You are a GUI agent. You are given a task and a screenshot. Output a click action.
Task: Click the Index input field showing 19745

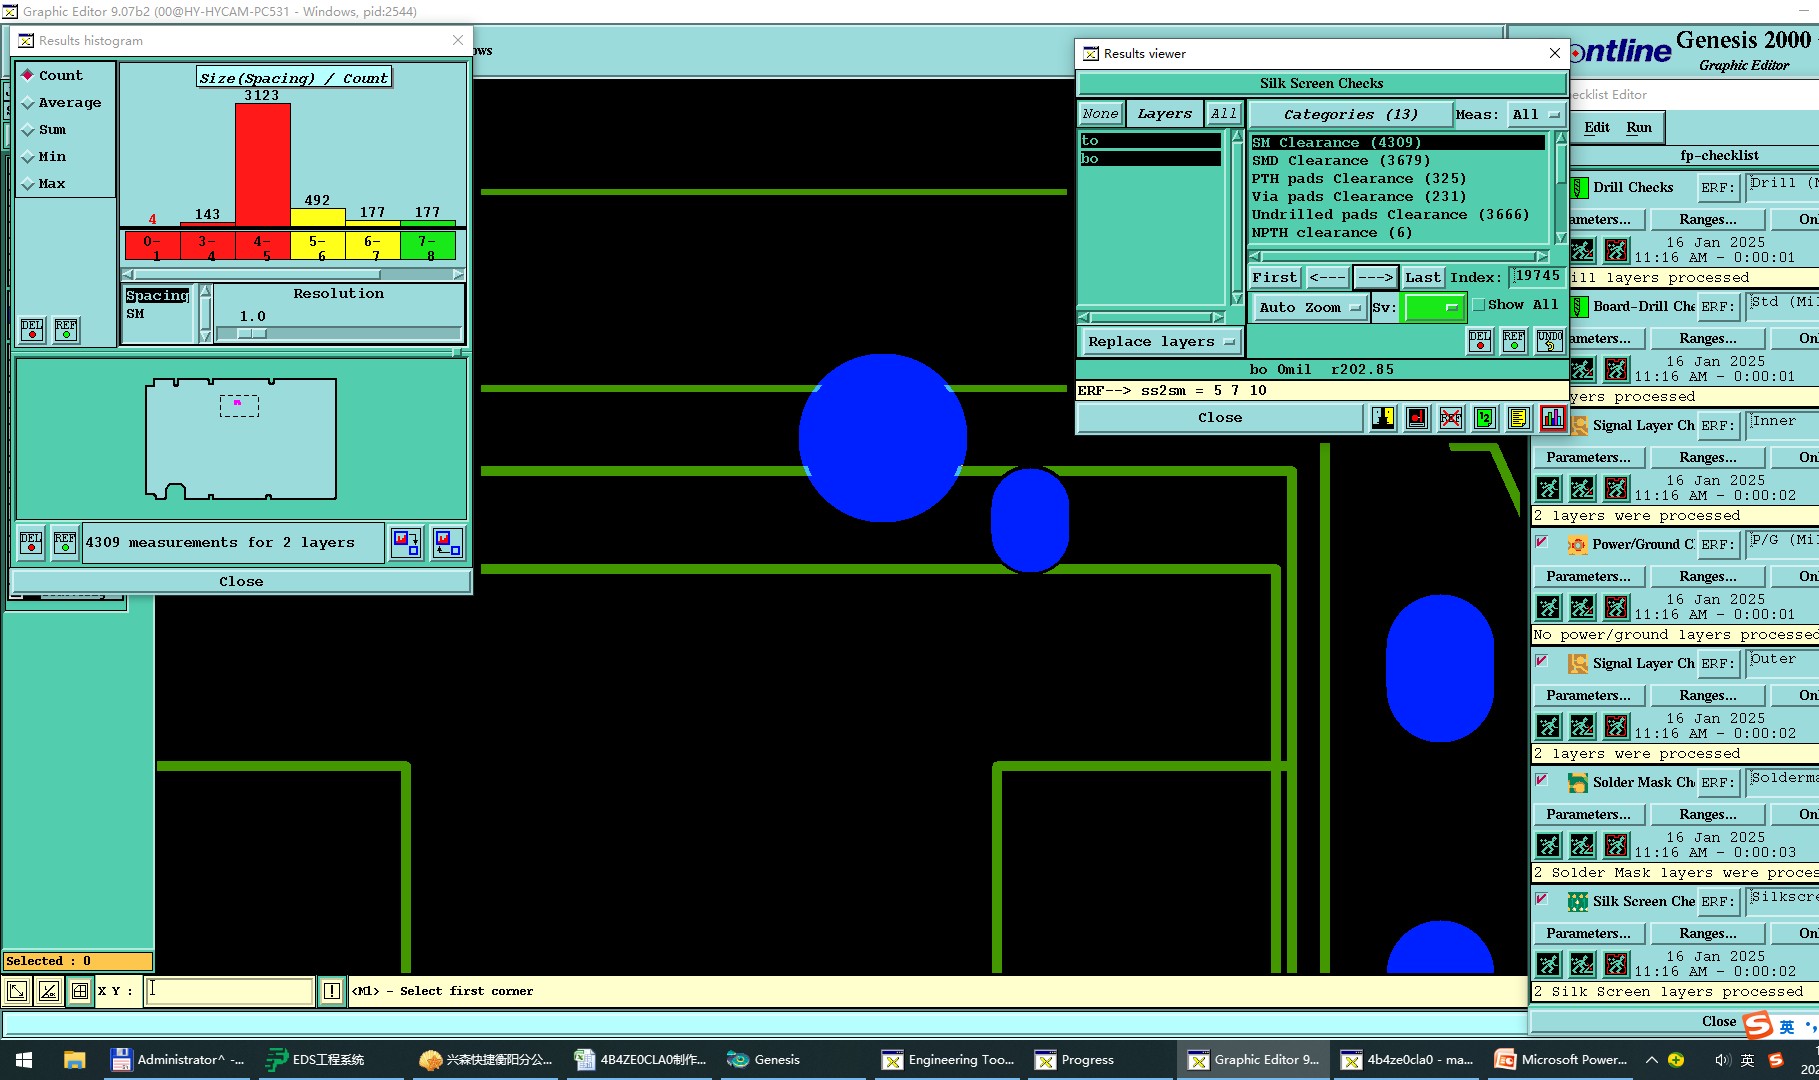1536,276
